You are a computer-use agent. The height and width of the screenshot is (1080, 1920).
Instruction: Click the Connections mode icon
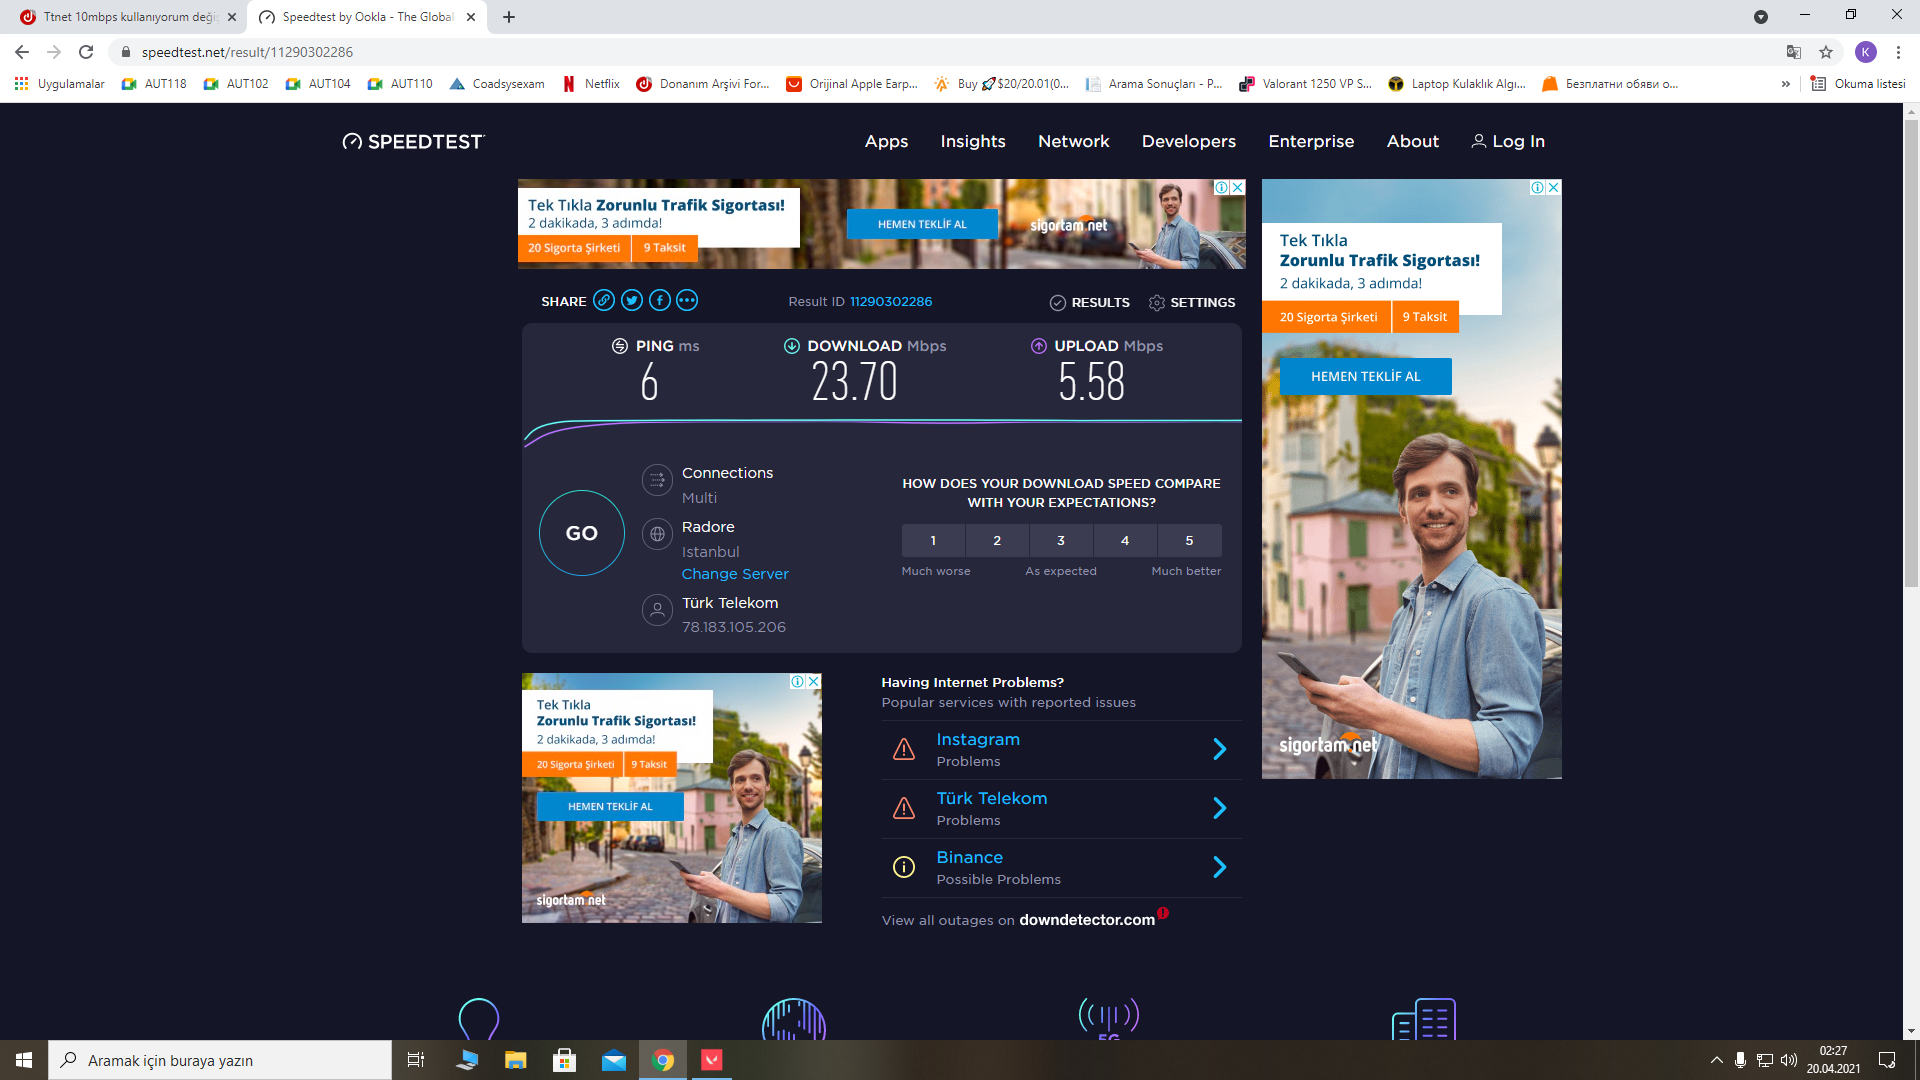tap(657, 480)
